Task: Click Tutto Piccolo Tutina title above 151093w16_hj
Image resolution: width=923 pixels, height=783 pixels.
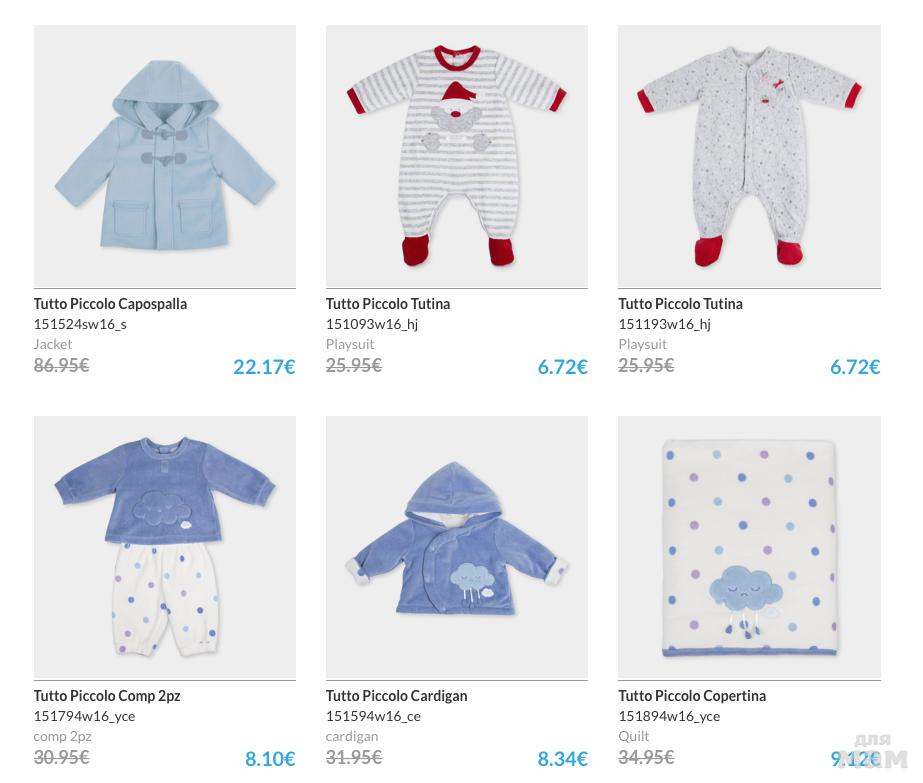Action: click(388, 304)
